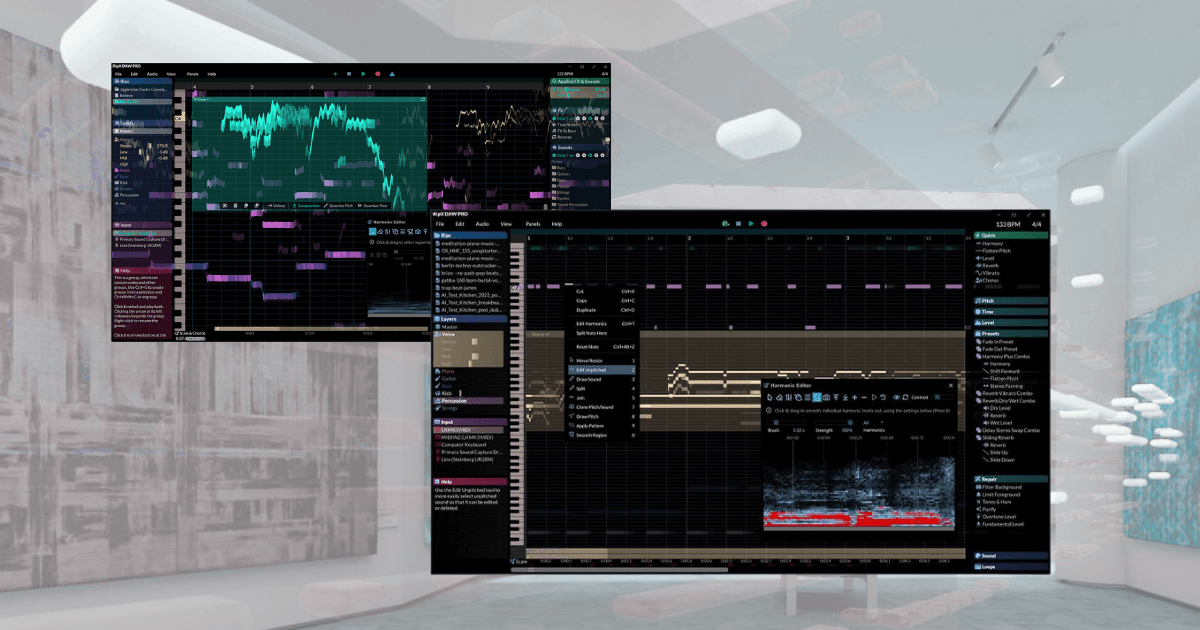This screenshot has width=1200, height=630.
Task: Click green plus add button in front window
Action: (726, 224)
